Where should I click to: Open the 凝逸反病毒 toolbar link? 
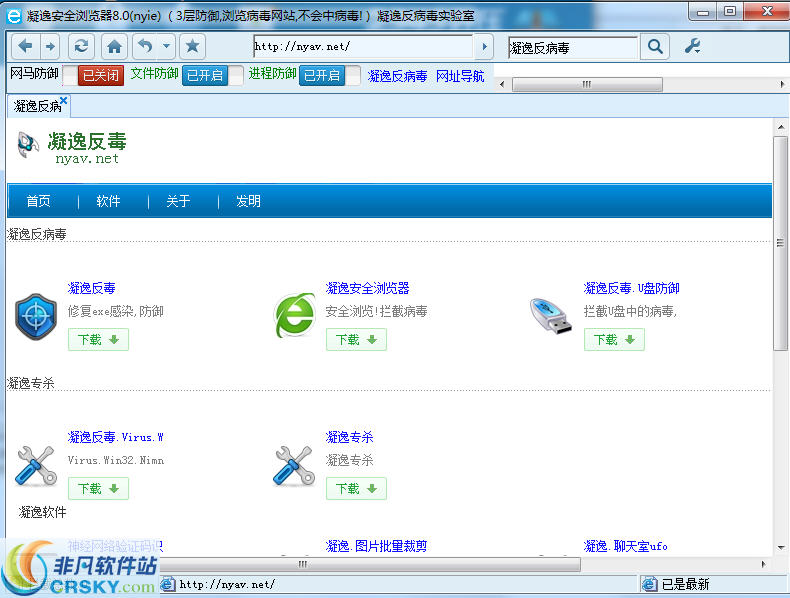(397, 76)
